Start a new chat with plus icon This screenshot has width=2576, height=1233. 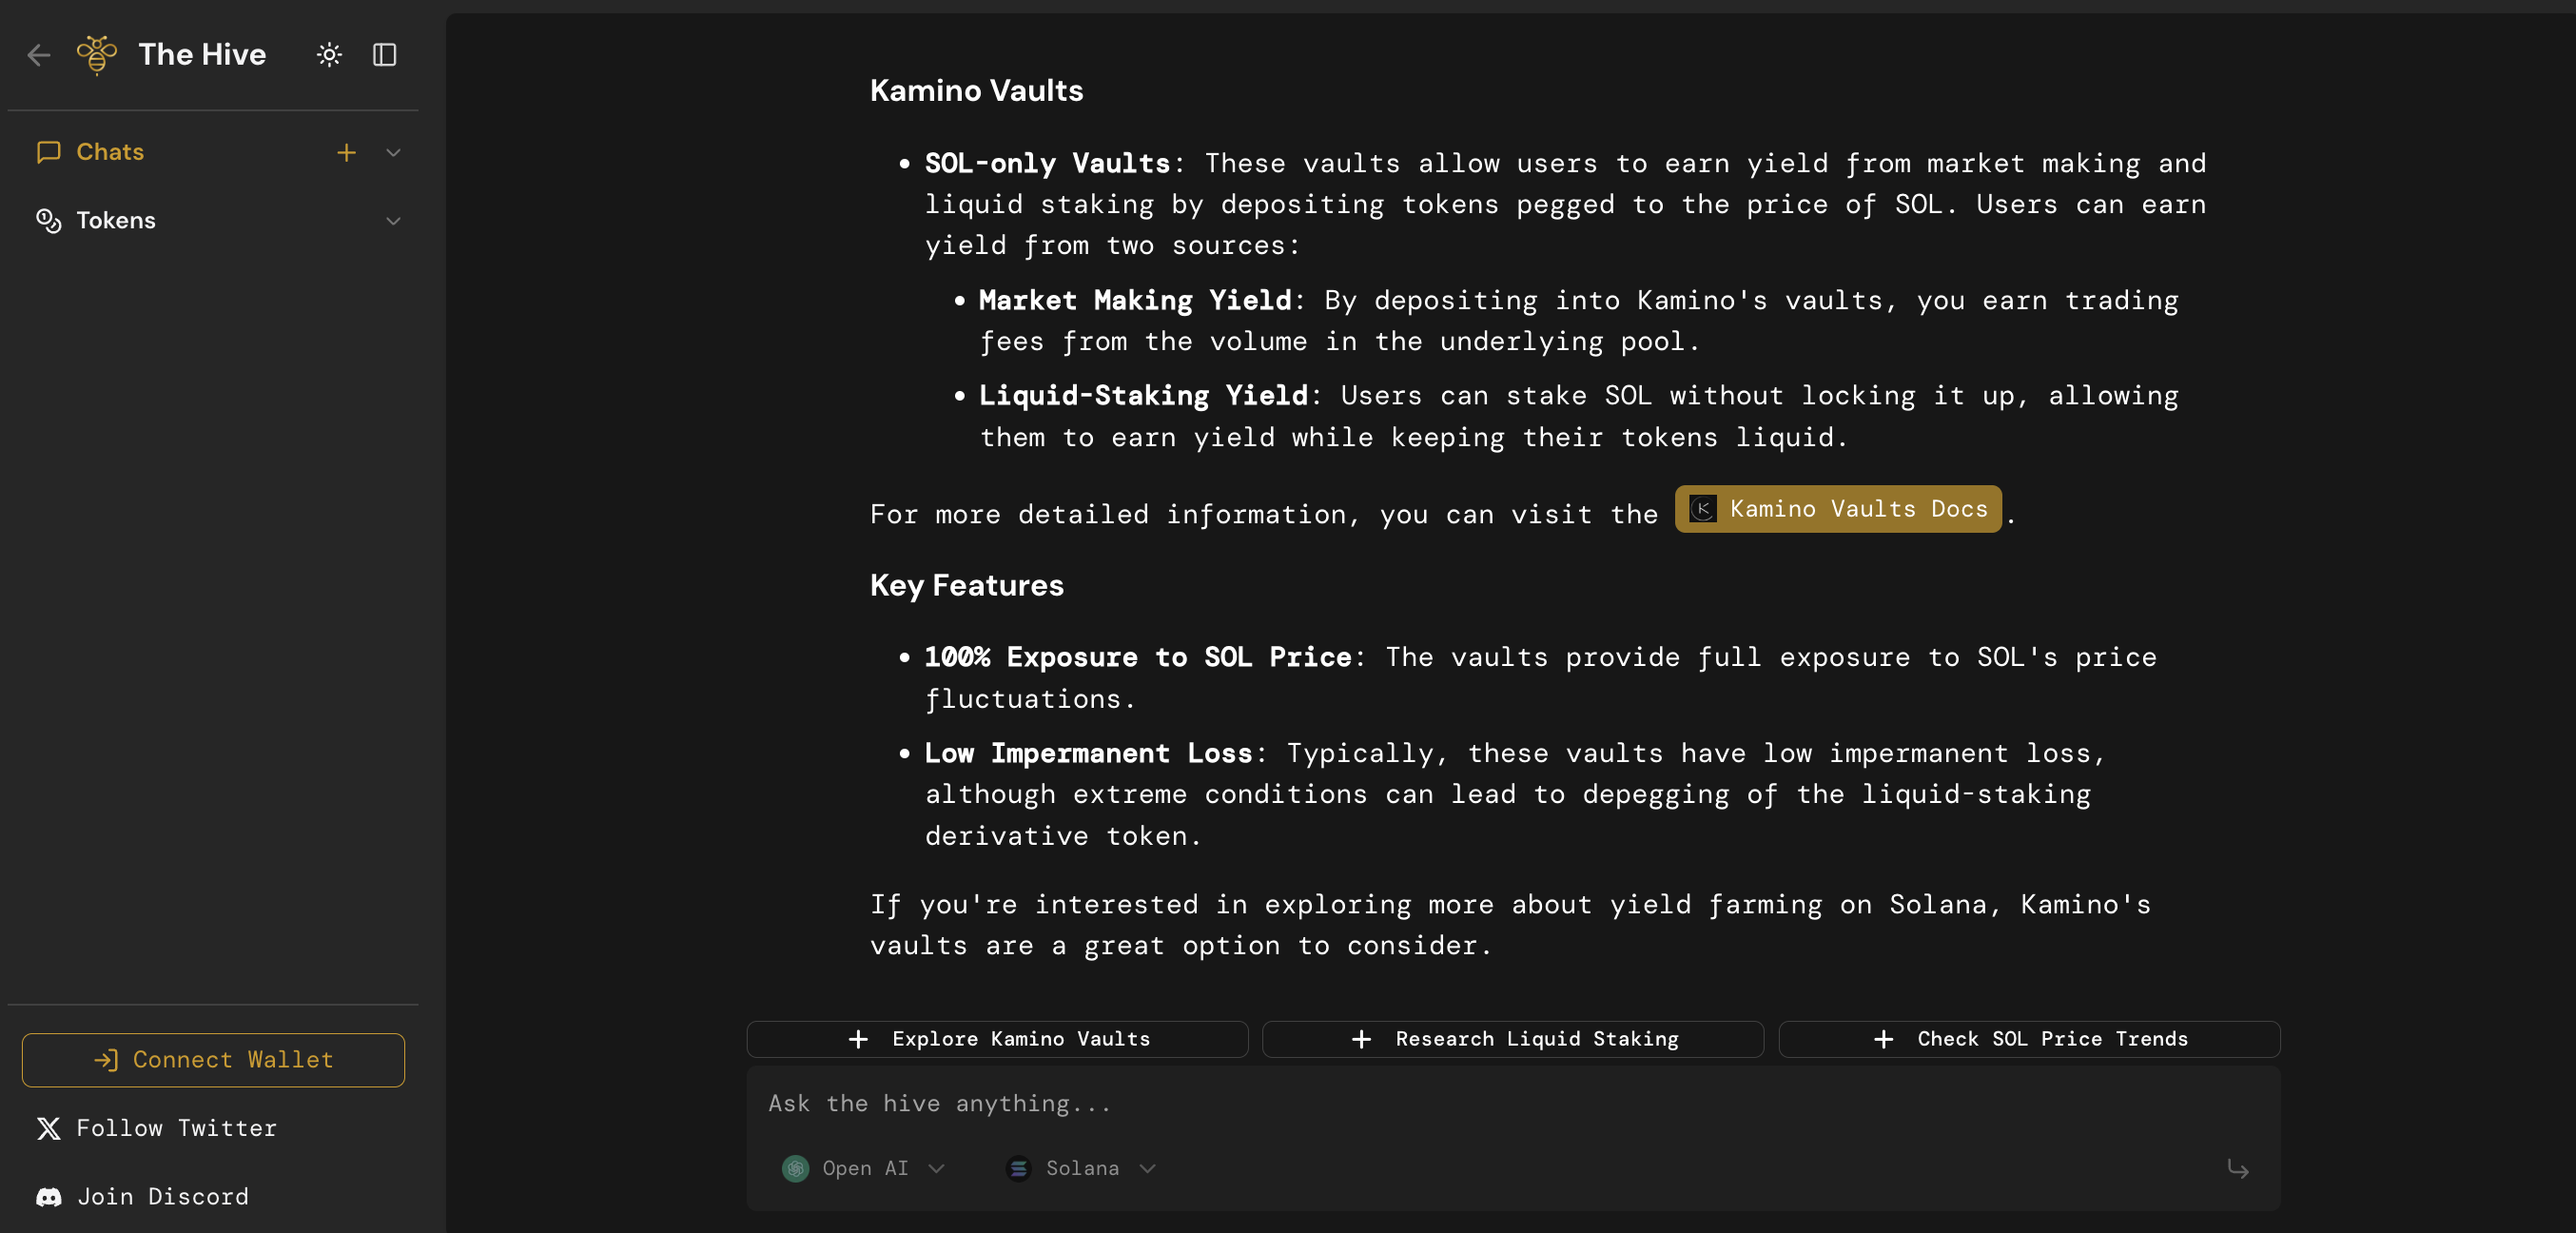346,152
